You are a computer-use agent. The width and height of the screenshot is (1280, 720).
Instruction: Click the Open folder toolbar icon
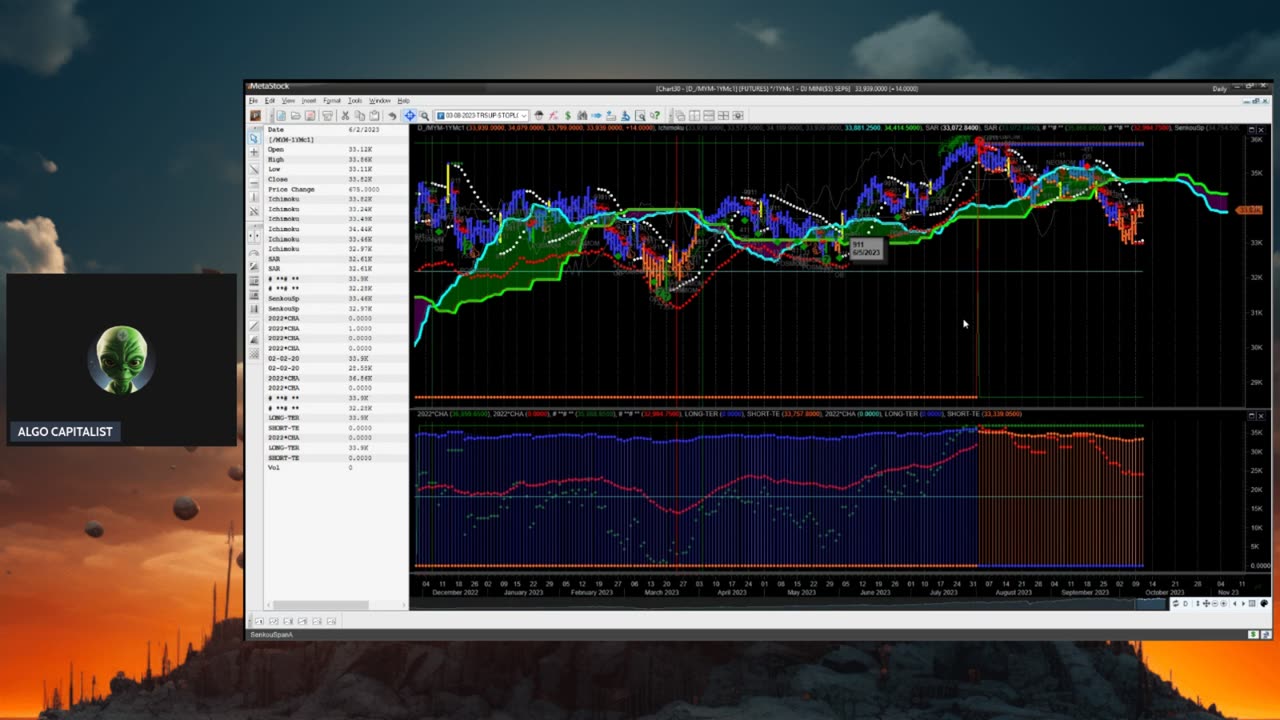point(295,115)
